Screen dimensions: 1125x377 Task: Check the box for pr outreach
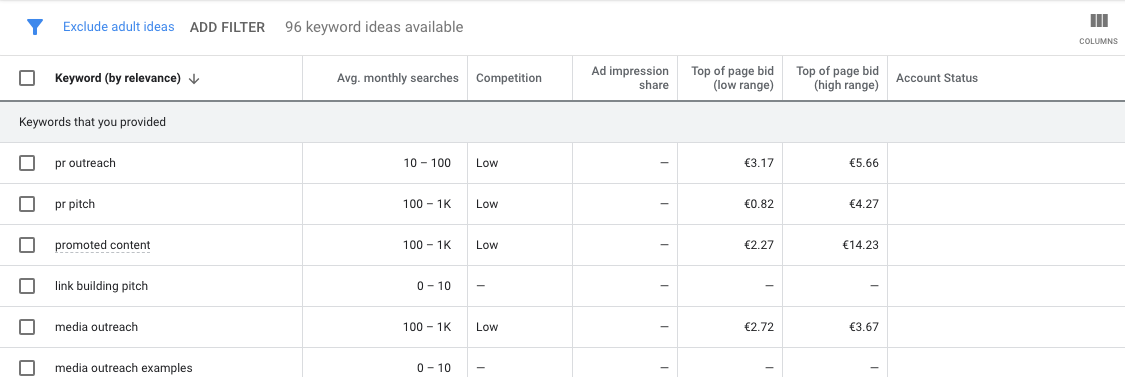[x=27, y=163]
